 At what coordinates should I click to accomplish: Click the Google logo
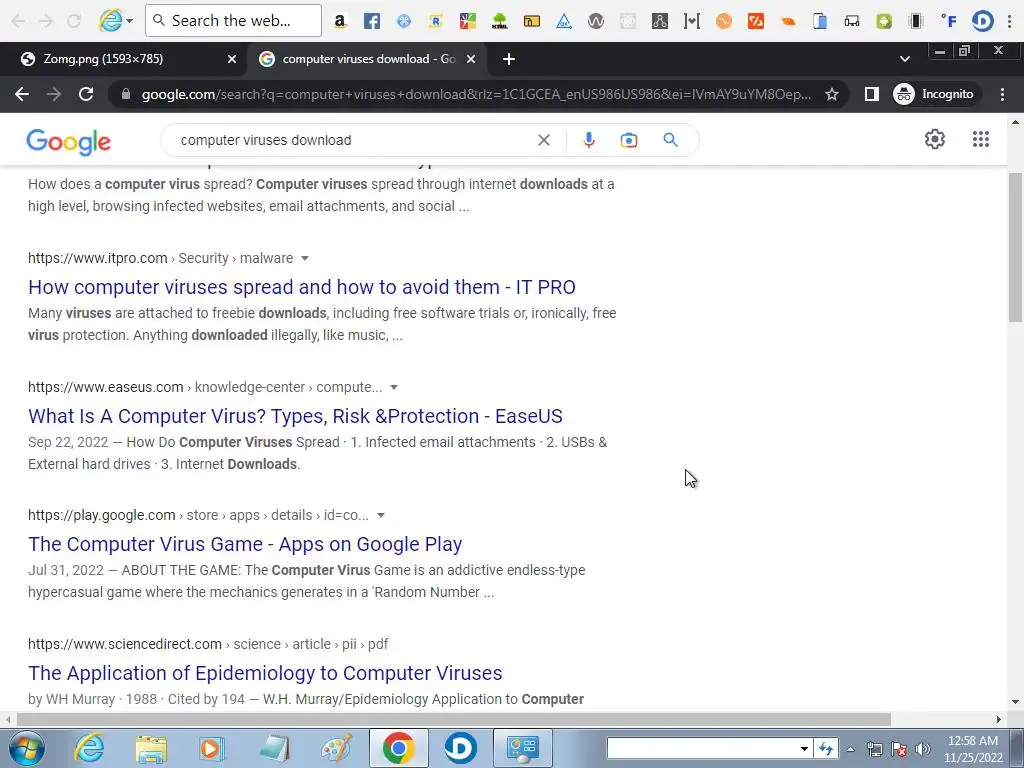click(x=69, y=141)
